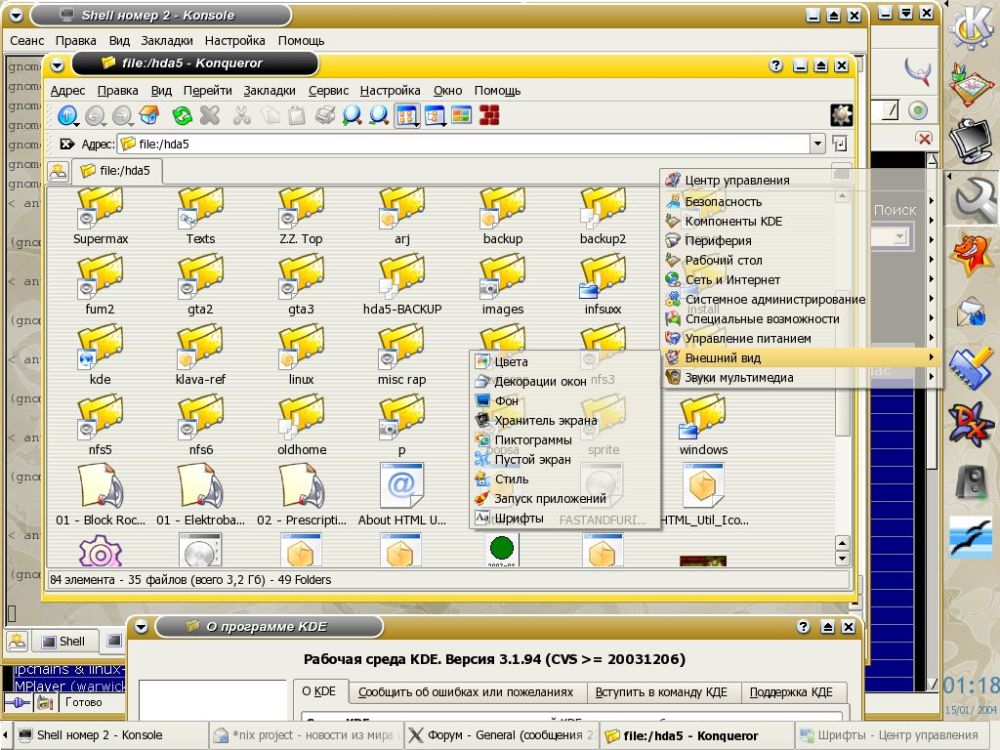Switch to Сообщить об ошибках или пожеланиях tab
The width and height of the screenshot is (1000, 750).
(466, 692)
